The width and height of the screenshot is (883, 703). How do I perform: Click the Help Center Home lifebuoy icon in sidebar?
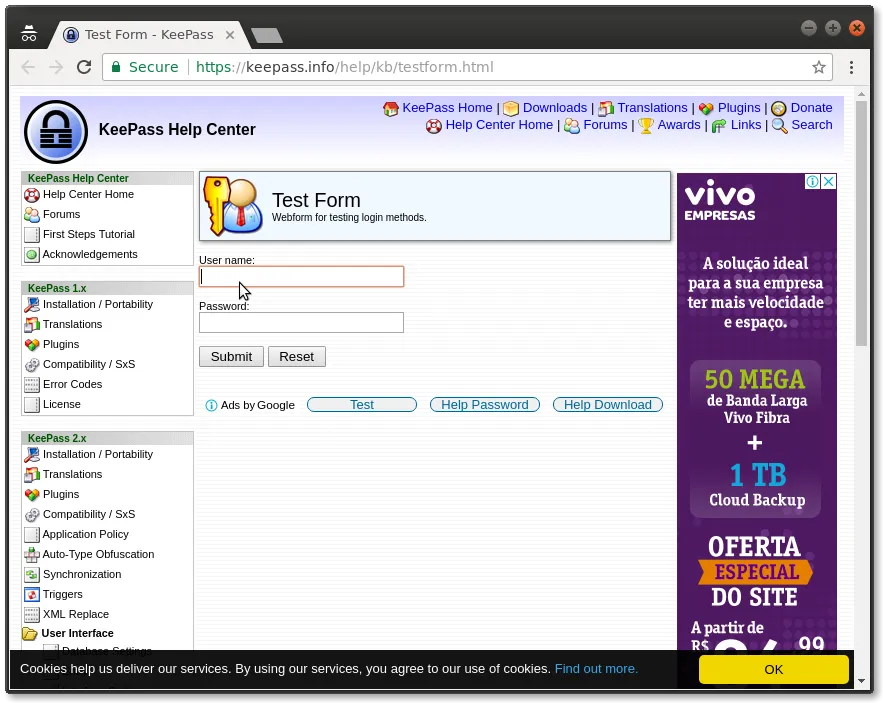pyautogui.click(x=32, y=195)
